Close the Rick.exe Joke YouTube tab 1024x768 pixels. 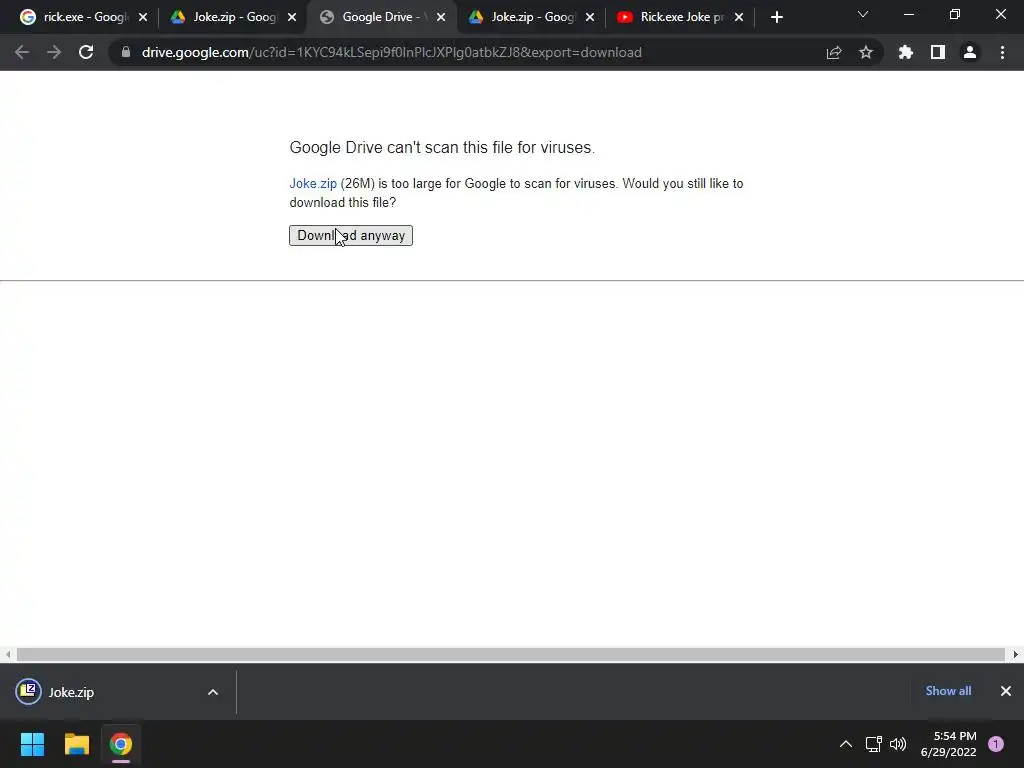click(739, 17)
